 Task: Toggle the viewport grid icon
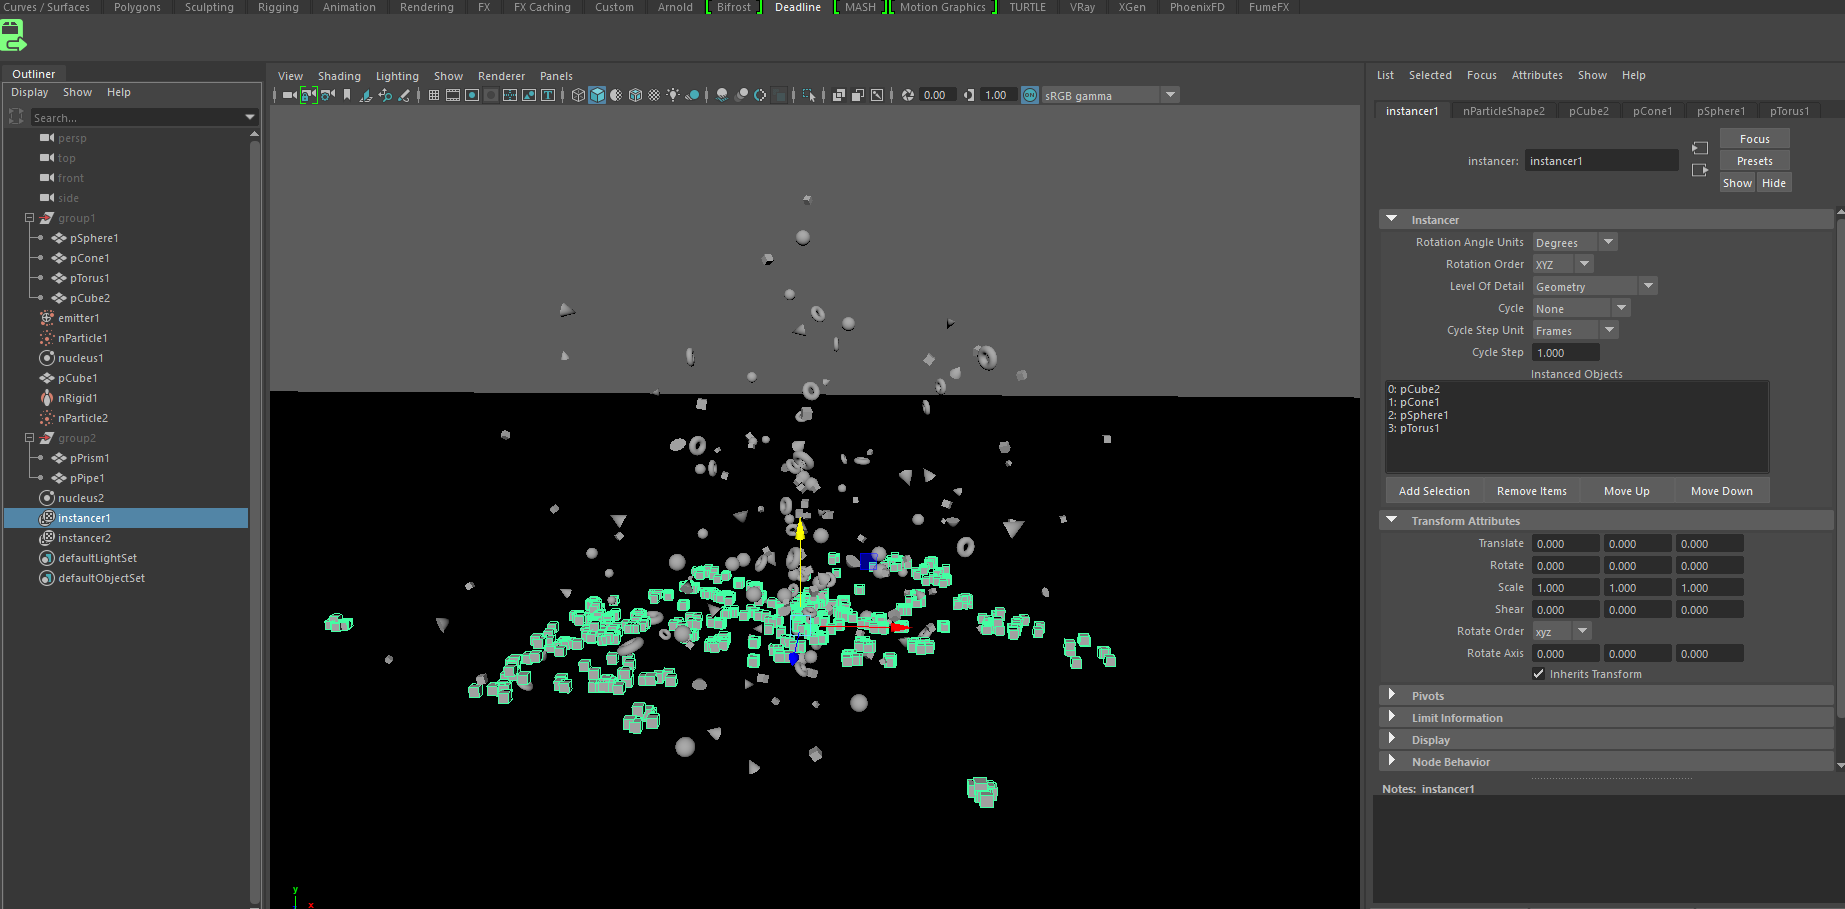(434, 95)
